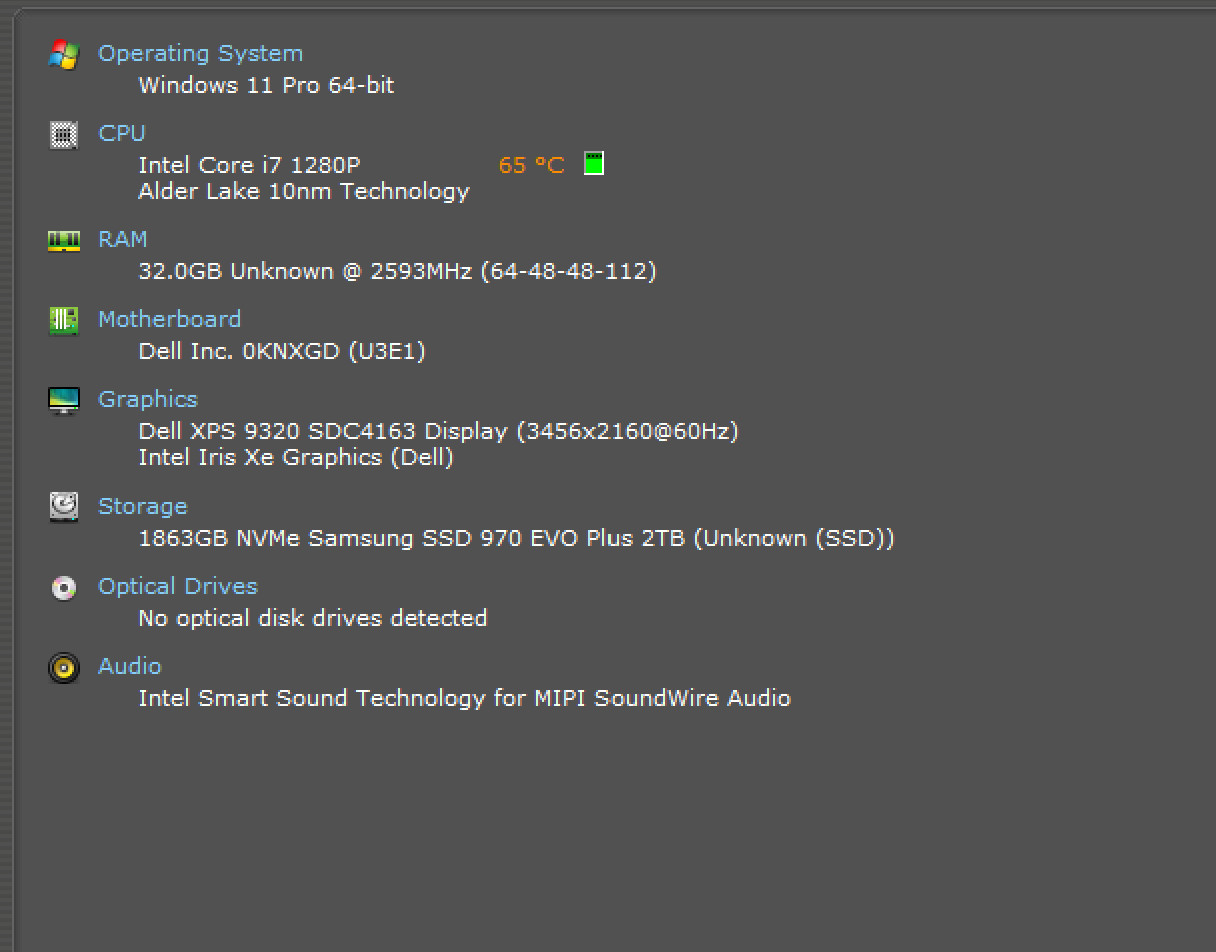Click the RAM memory stick icon

coord(64,240)
